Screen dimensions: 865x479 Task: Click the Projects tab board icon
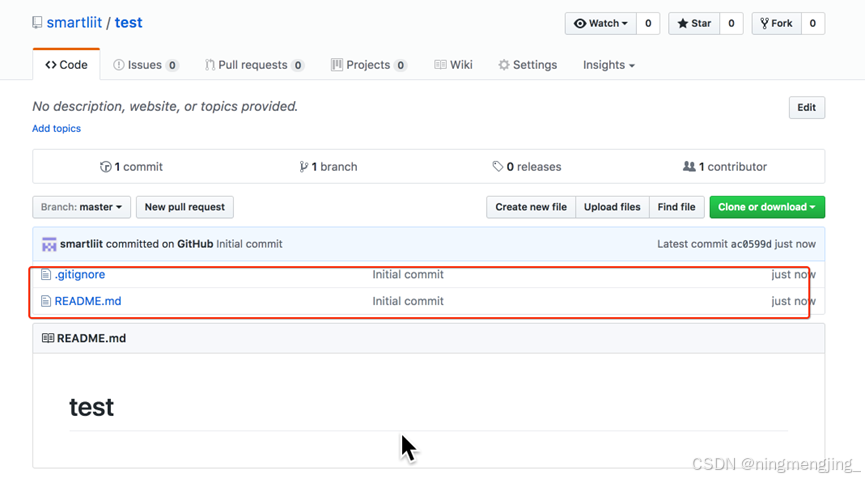click(x=337, y=65)
